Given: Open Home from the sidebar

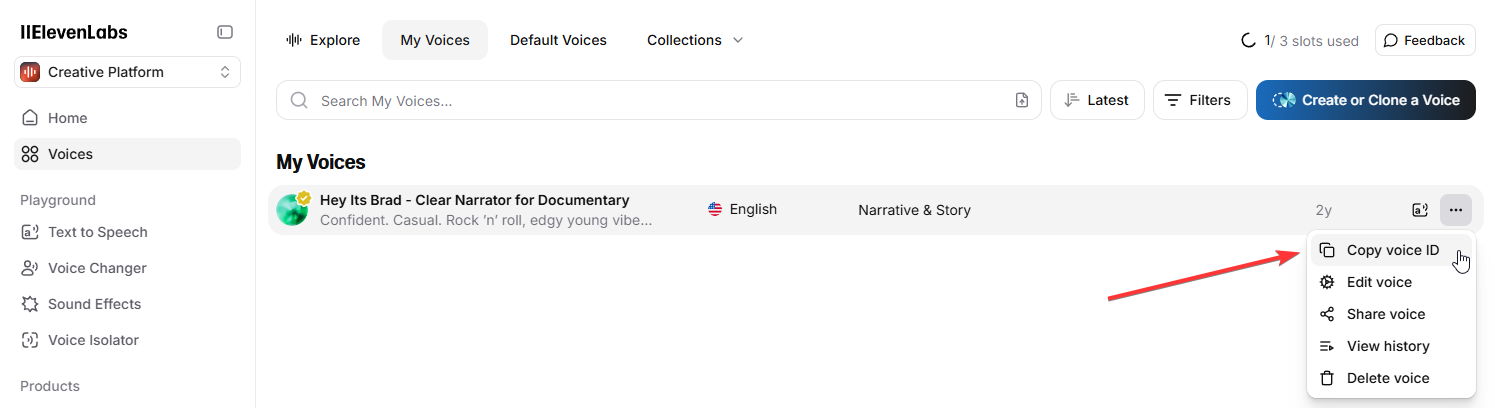Looking at the screenshot, I should point(68,118).
